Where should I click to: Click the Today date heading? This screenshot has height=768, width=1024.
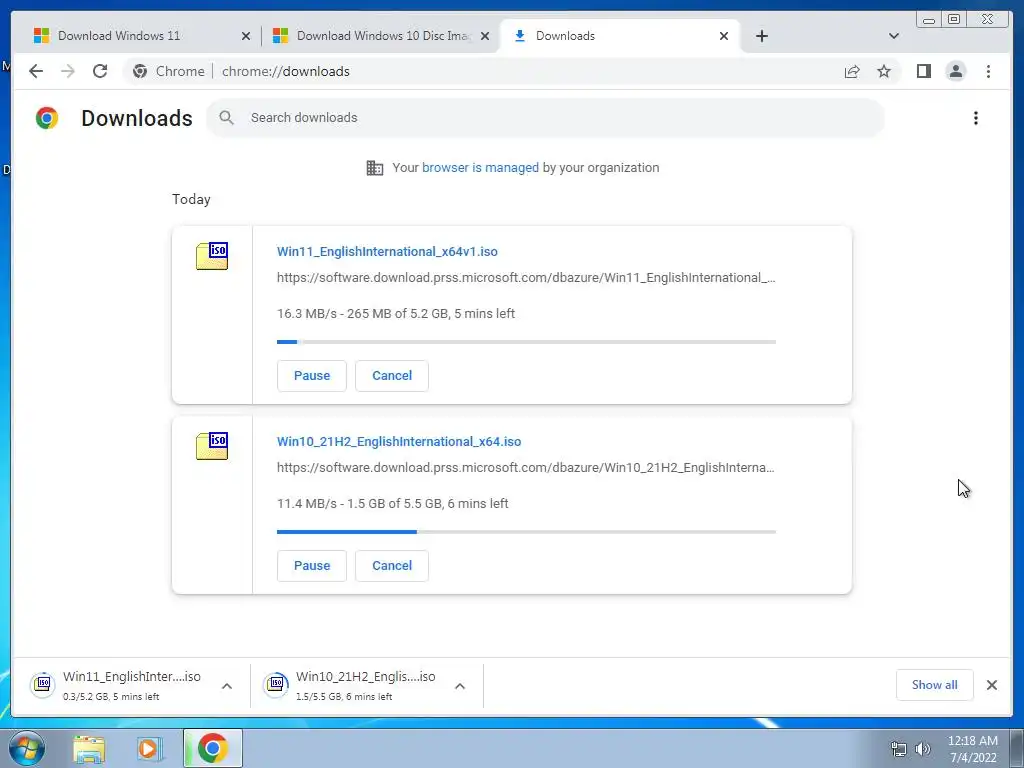(x=191, y=200)
